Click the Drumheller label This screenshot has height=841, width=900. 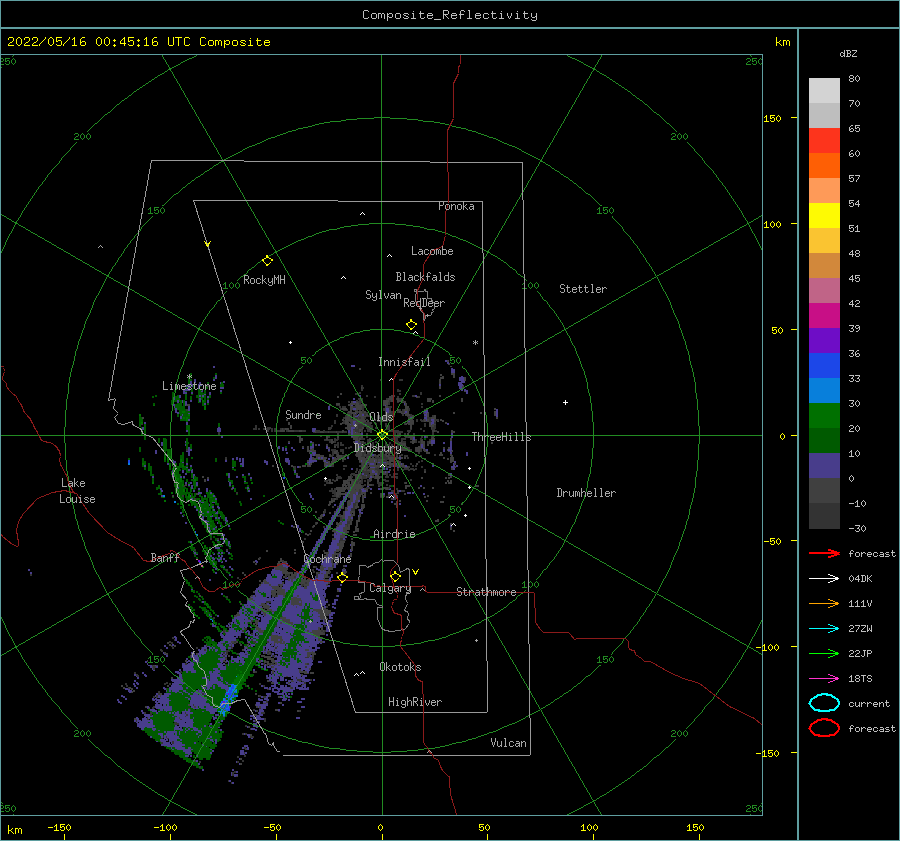(586, 493)
